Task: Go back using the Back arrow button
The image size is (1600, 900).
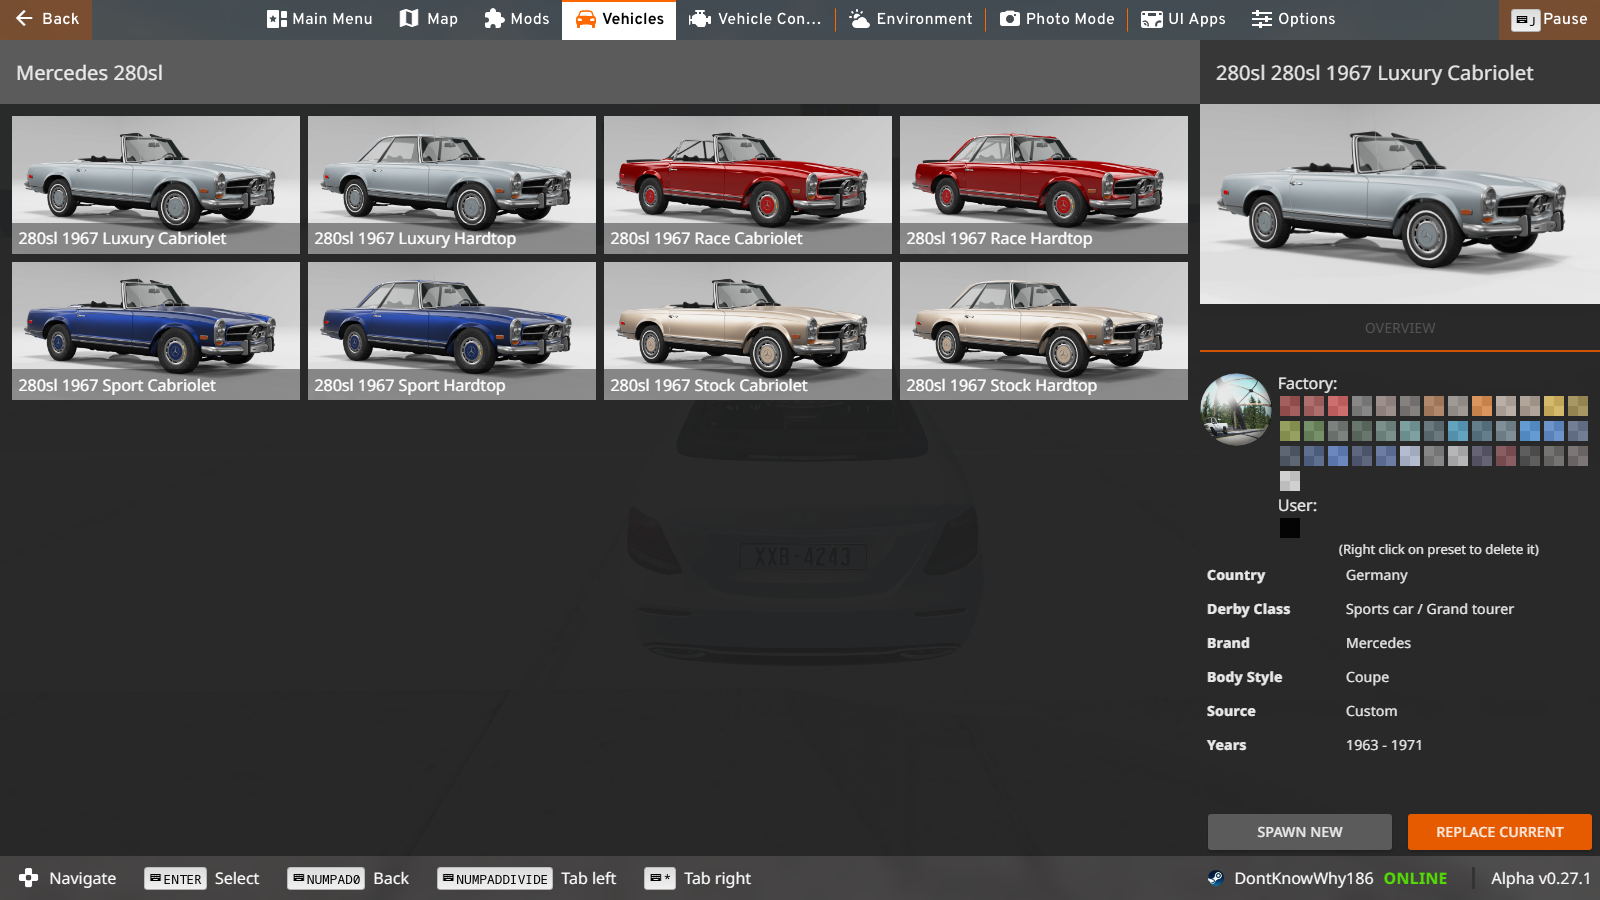Action: click(46, 19)
